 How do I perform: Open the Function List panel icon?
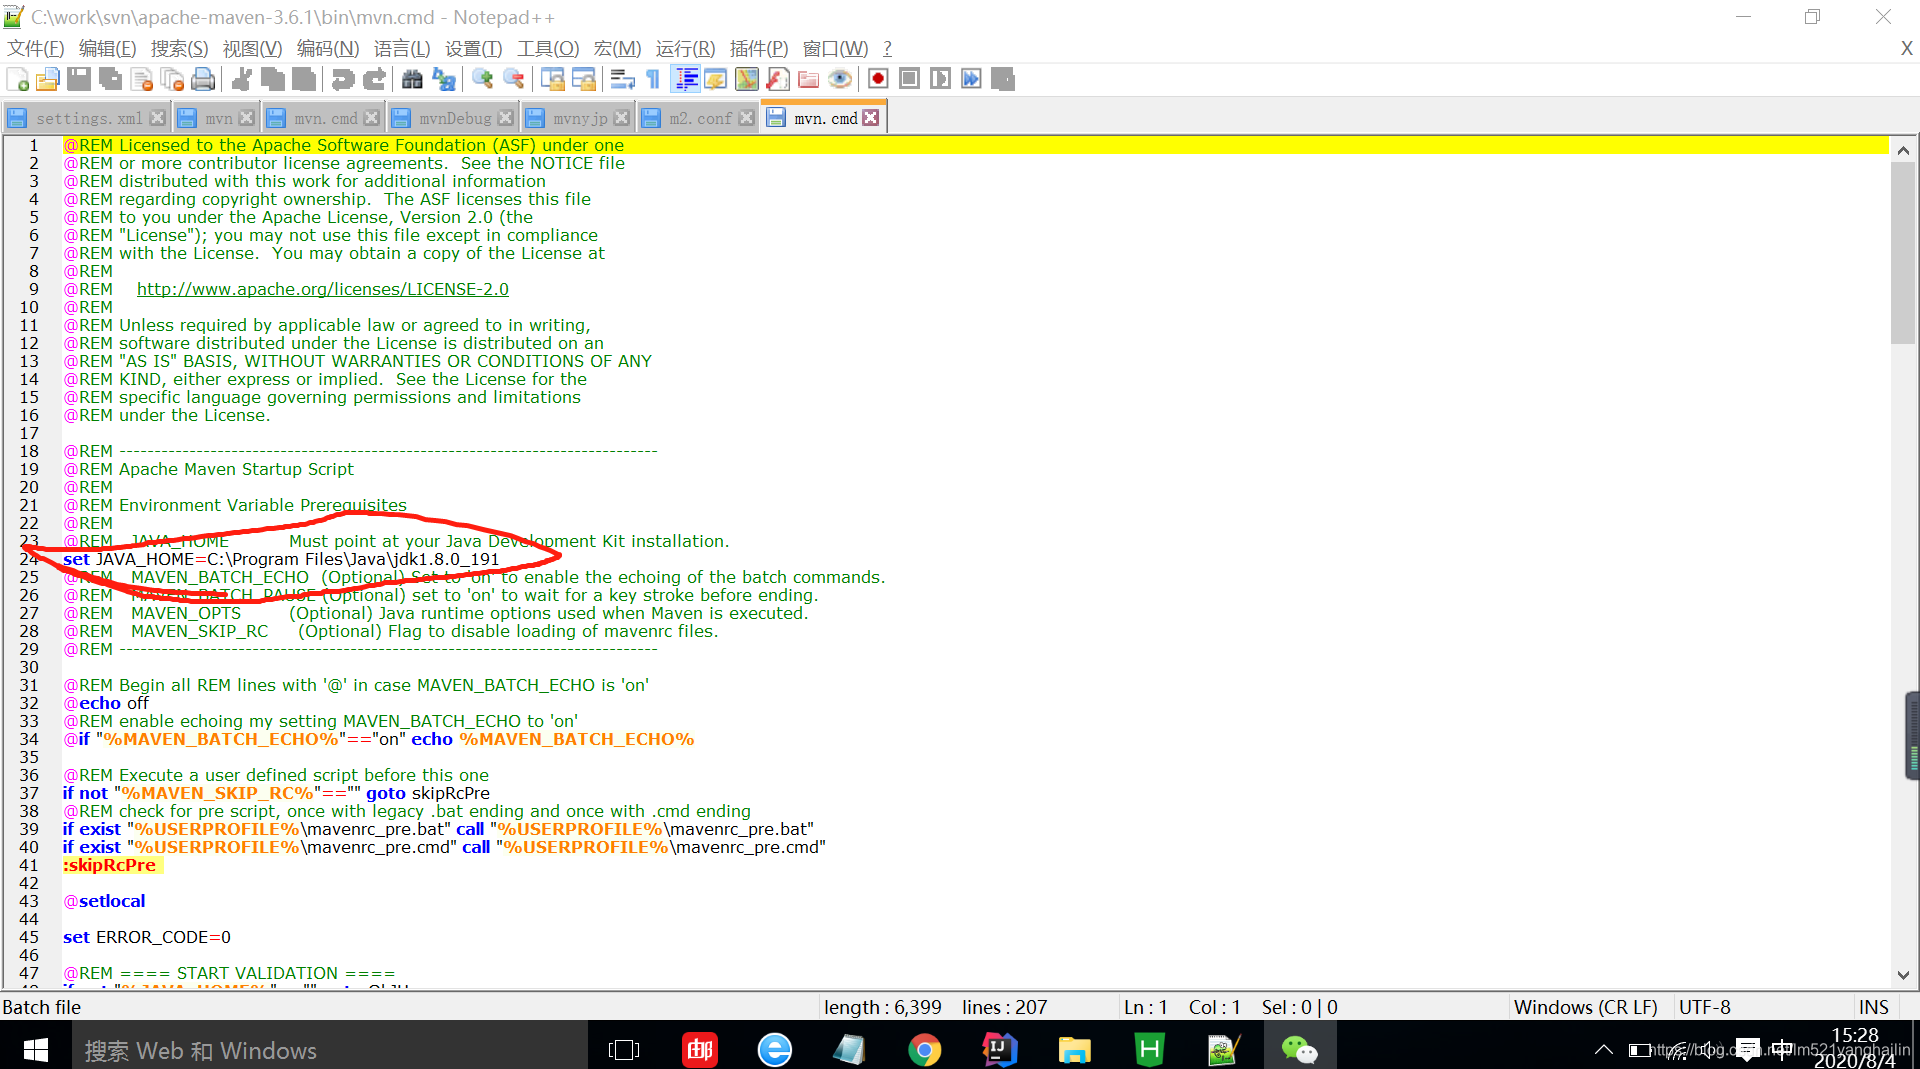tap(716, 79)
